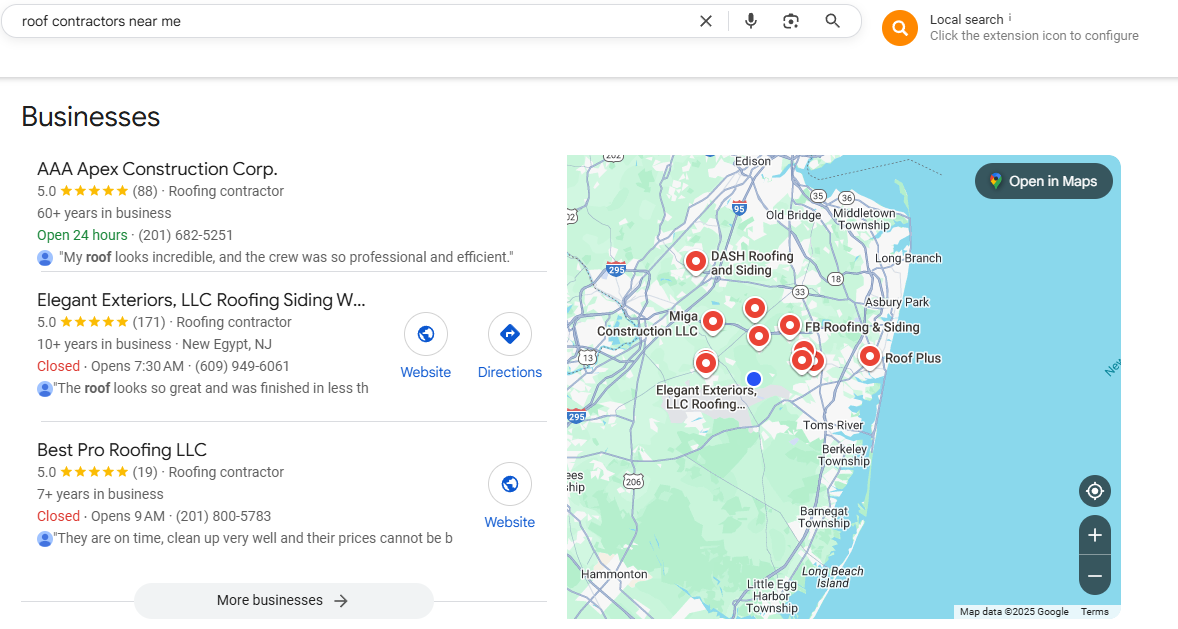Get directions to Elegant Exteriors via arrow icon
Image resolution: width=1178 pixels, height=629 pixels.
point(509,334)
